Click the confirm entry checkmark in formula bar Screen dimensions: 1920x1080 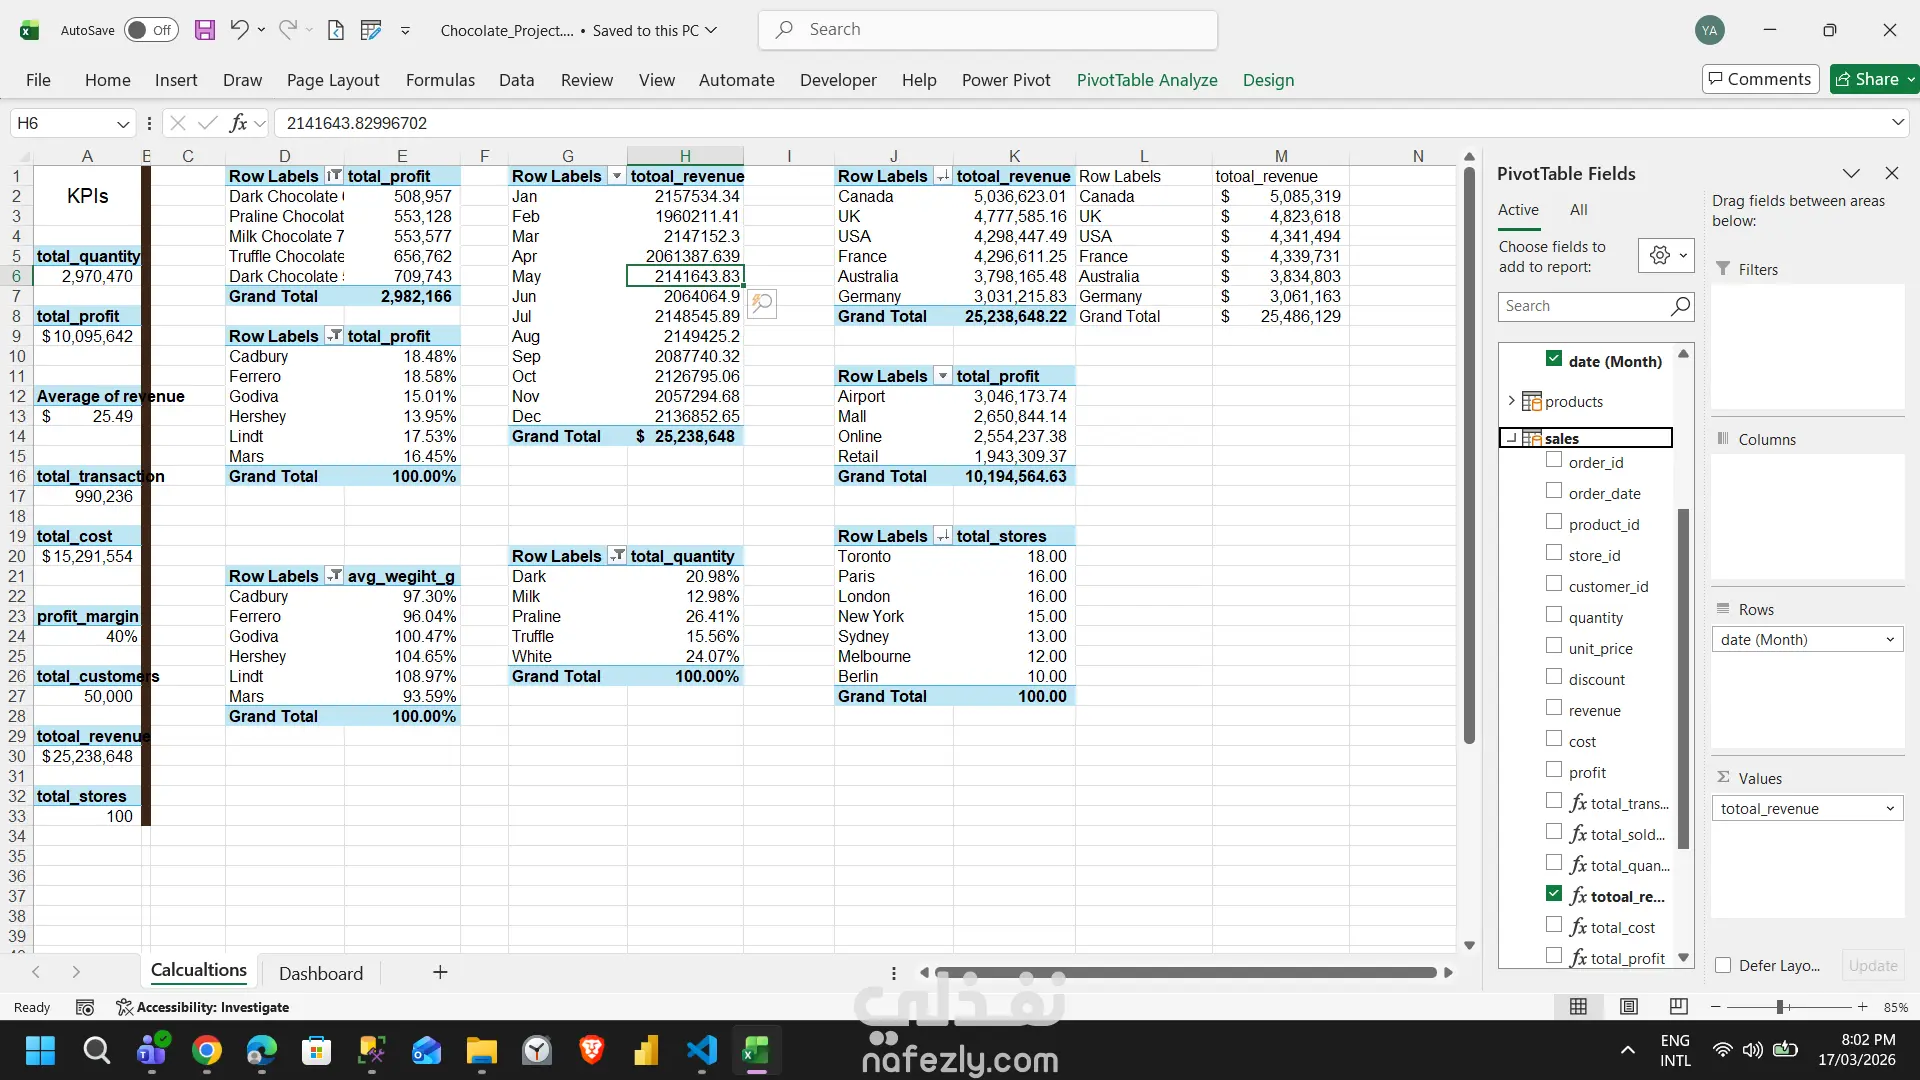click(208, 123)
